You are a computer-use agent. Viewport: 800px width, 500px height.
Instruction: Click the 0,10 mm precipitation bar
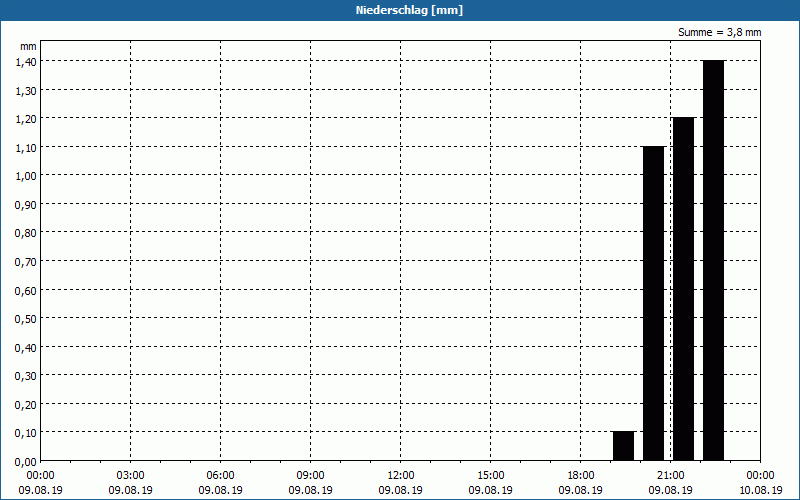click(623, 446)
